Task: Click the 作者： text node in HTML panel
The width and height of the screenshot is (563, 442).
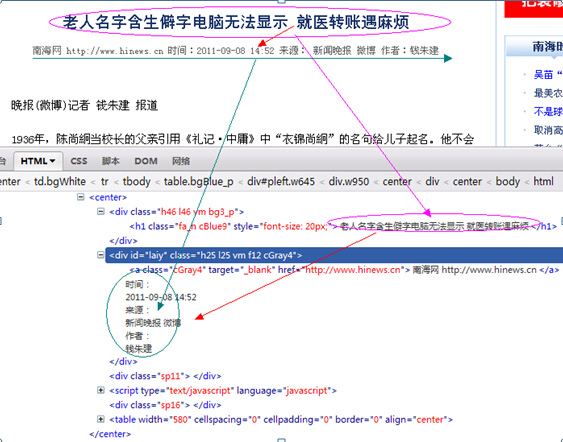Action: pos(137,336)
